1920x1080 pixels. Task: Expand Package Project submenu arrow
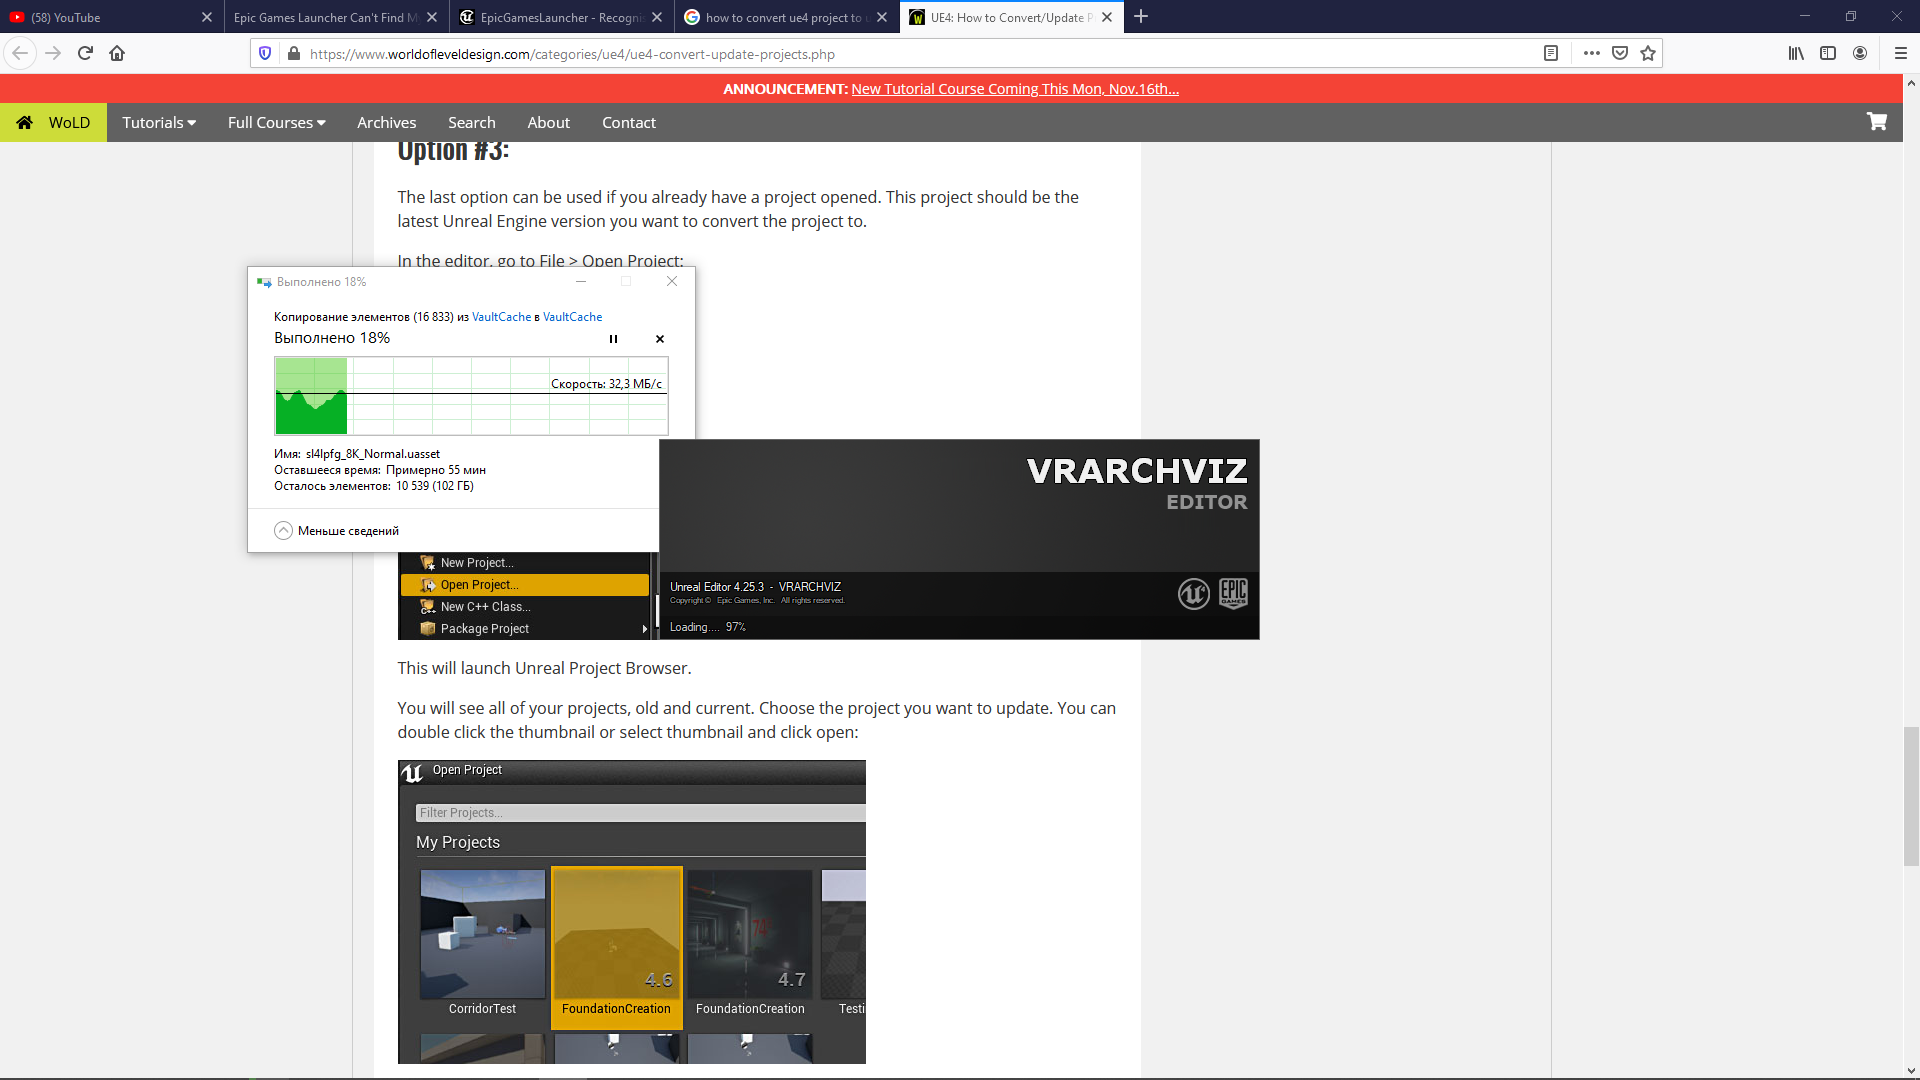coord(644,629)
